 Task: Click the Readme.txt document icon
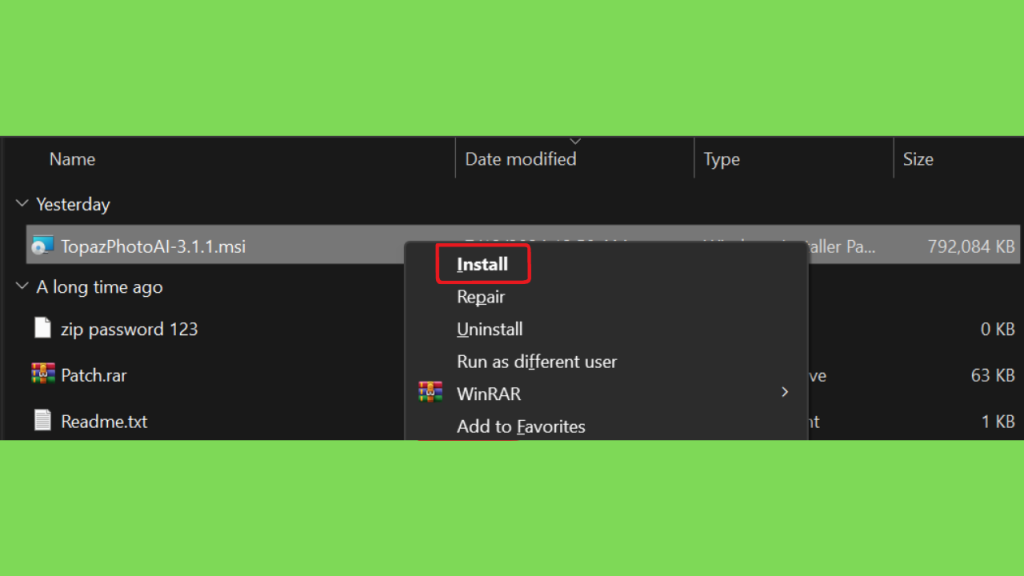42,421
